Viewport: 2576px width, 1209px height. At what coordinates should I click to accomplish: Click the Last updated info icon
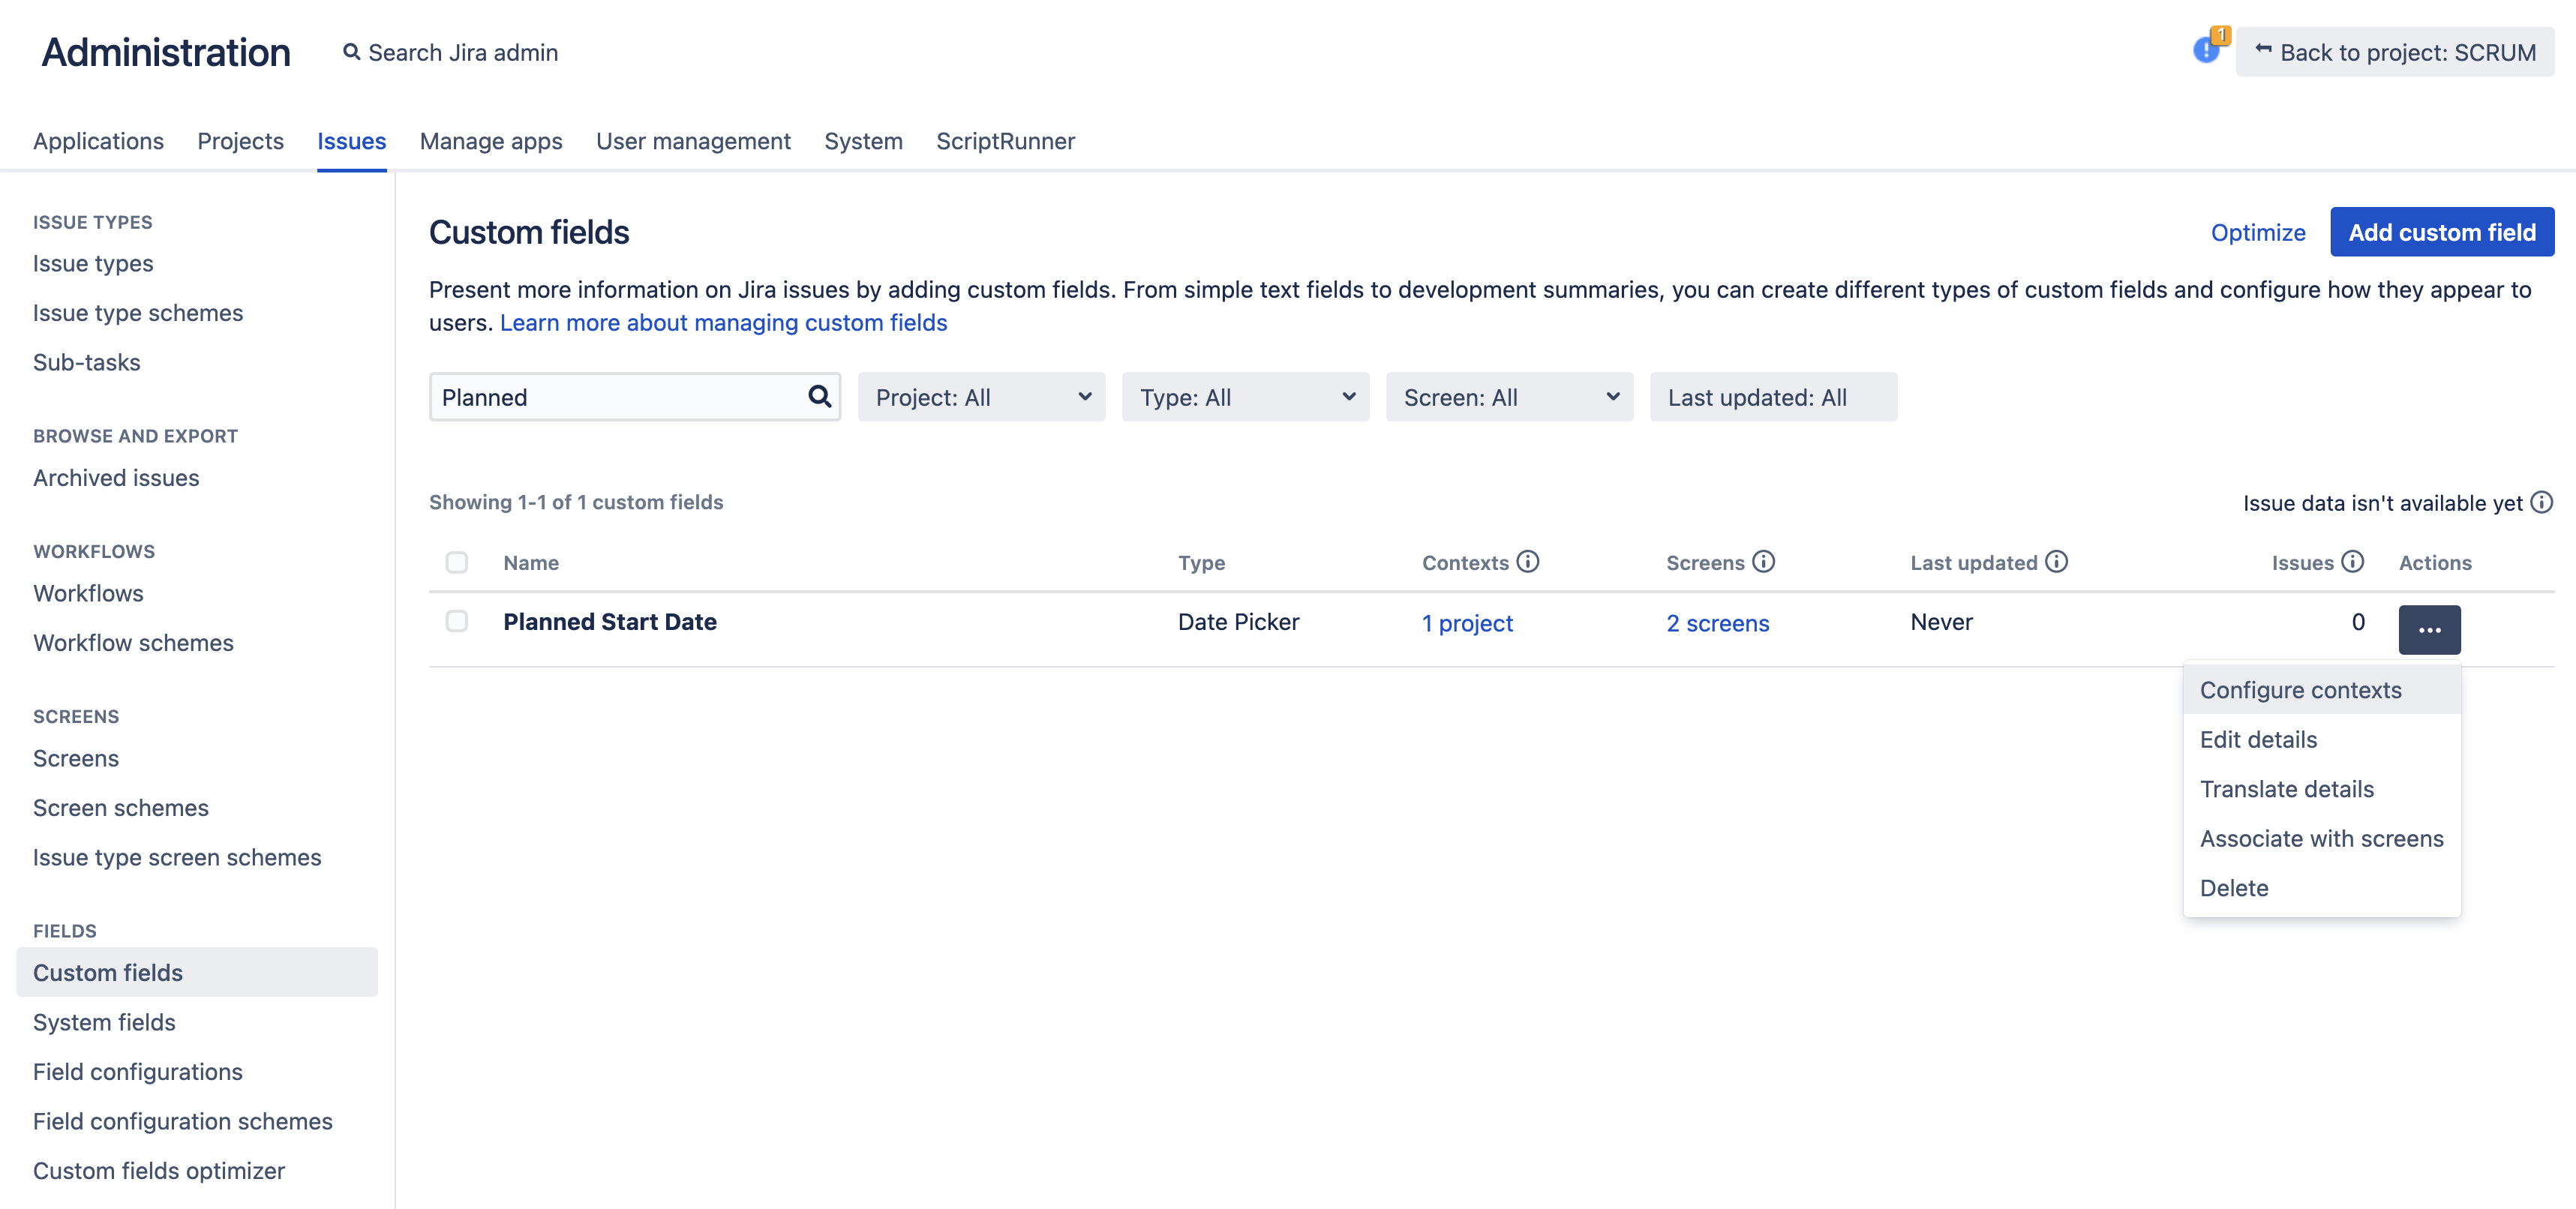point(2056,562)
